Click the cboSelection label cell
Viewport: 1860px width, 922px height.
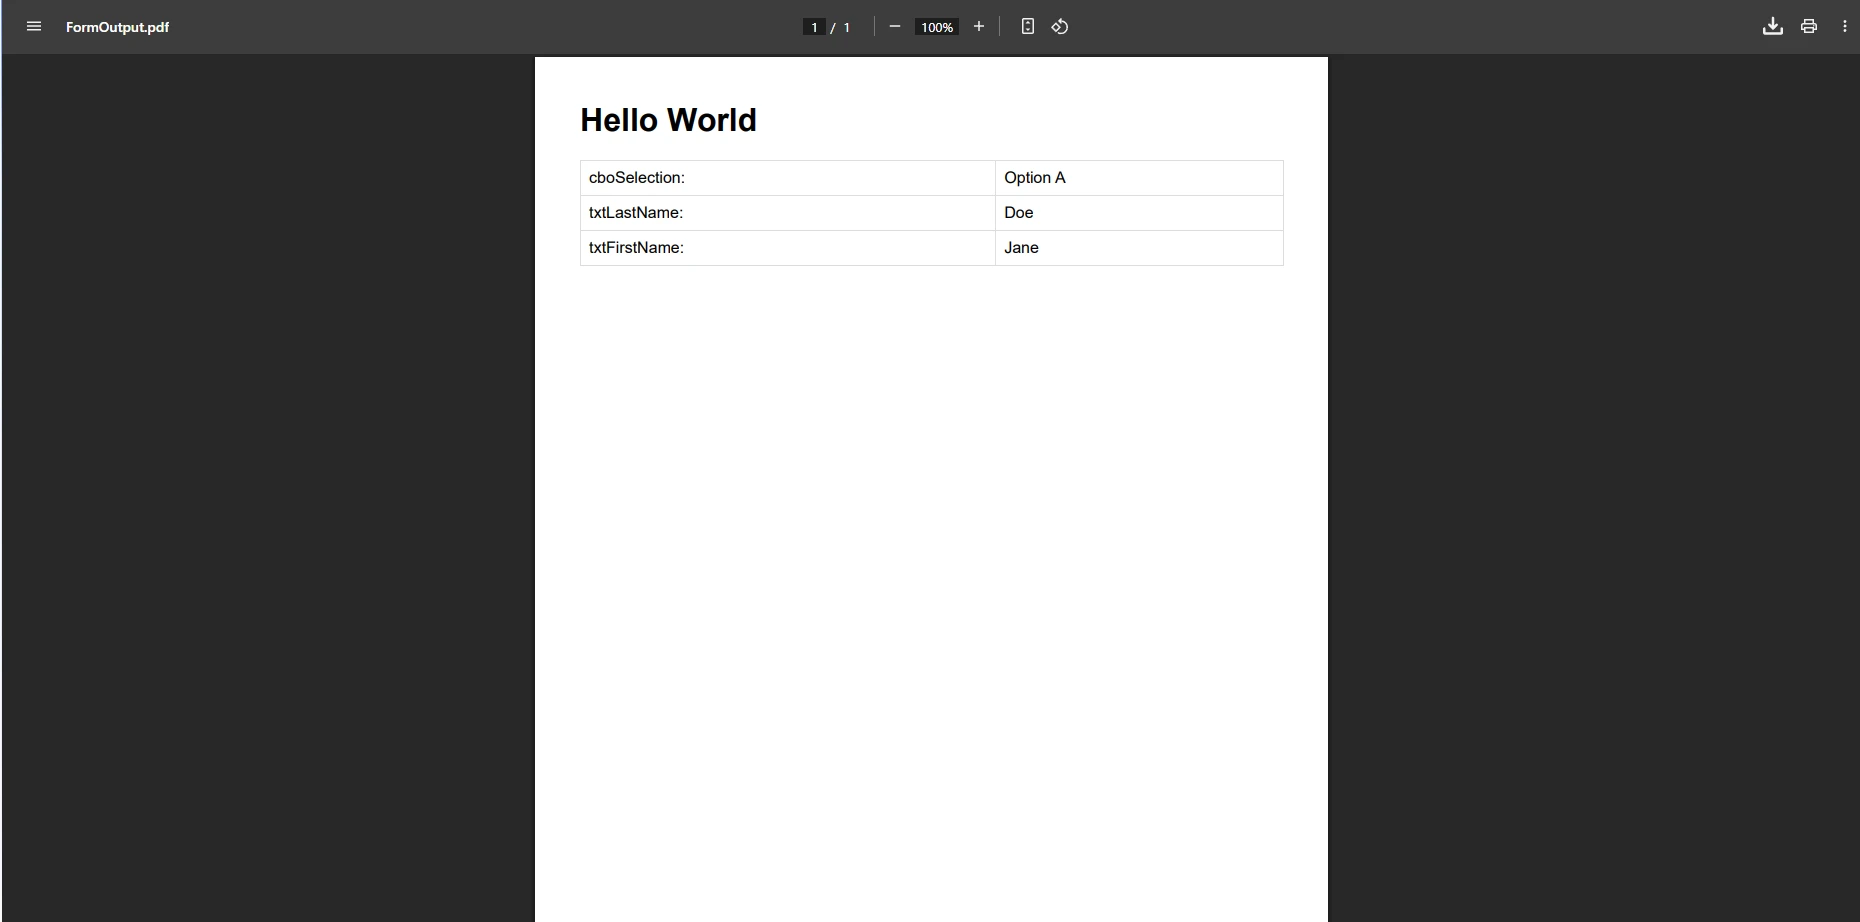click(636, 177)
